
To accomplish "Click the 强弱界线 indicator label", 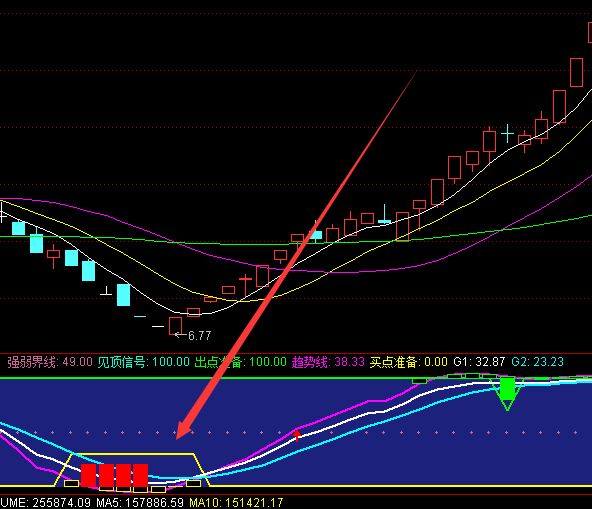I will (x=32, y=362).
